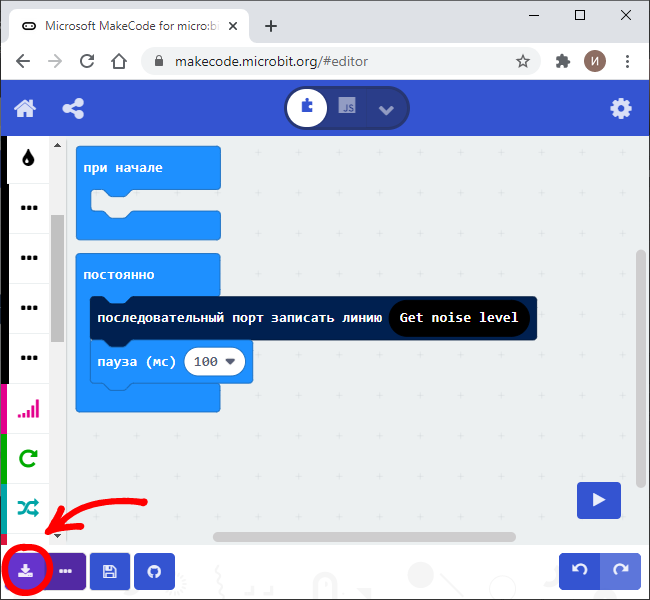Open the Radio signal bars category
650x600 pixels.
click(28, 409)
